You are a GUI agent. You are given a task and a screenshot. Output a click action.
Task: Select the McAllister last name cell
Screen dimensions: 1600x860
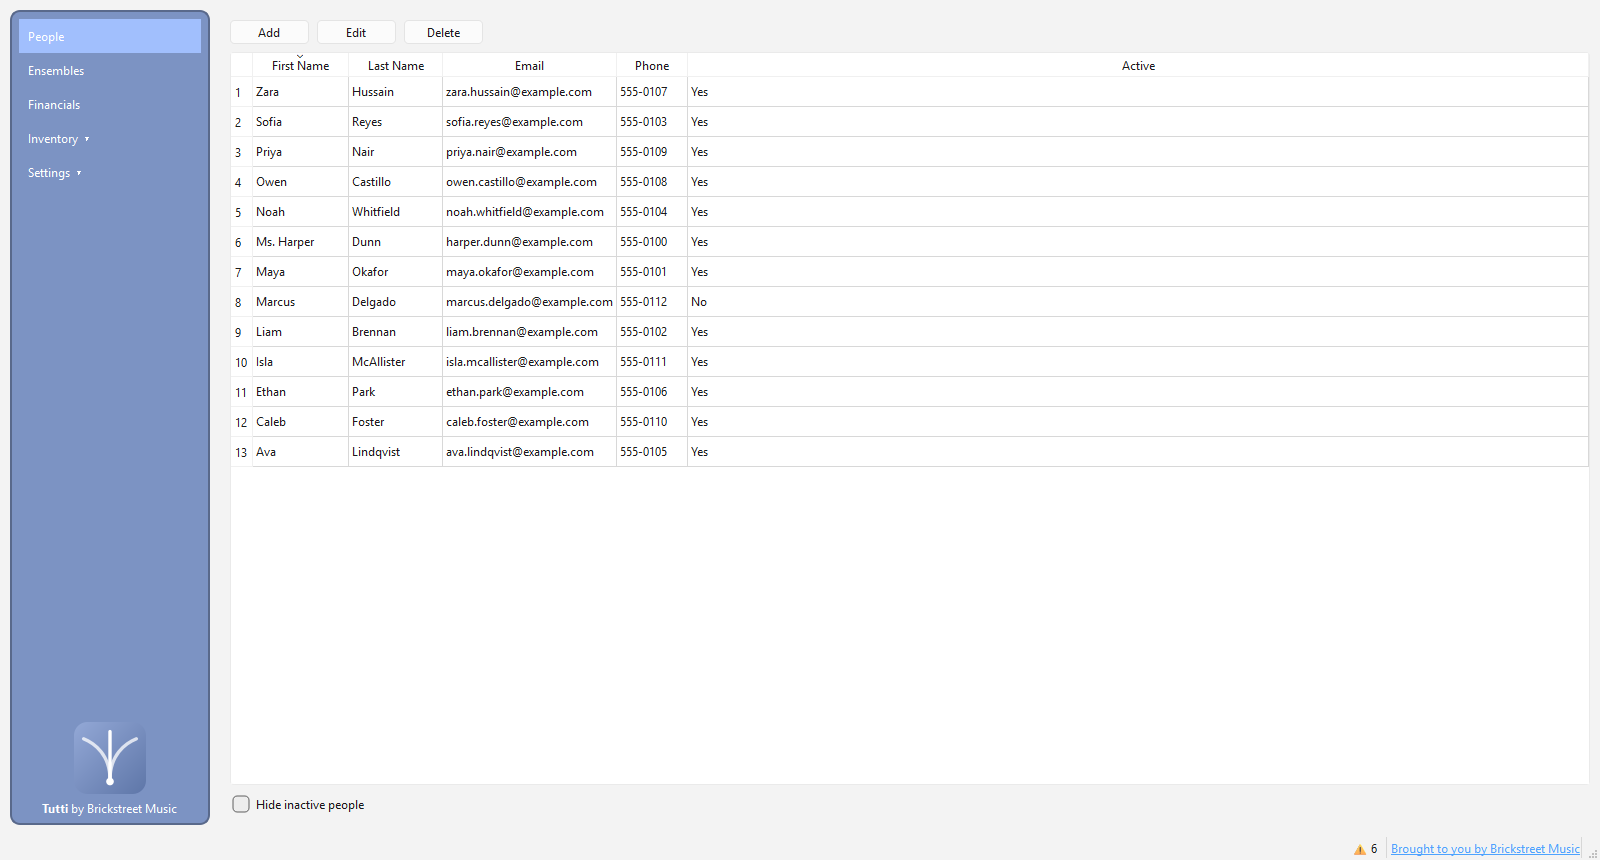pyautogui.click(x=396, y=362)
